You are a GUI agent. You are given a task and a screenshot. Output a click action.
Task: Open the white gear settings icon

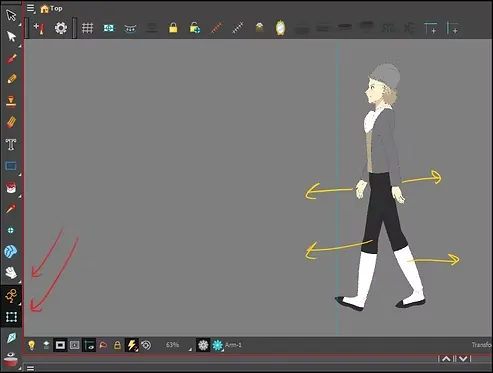pos(61,28)
